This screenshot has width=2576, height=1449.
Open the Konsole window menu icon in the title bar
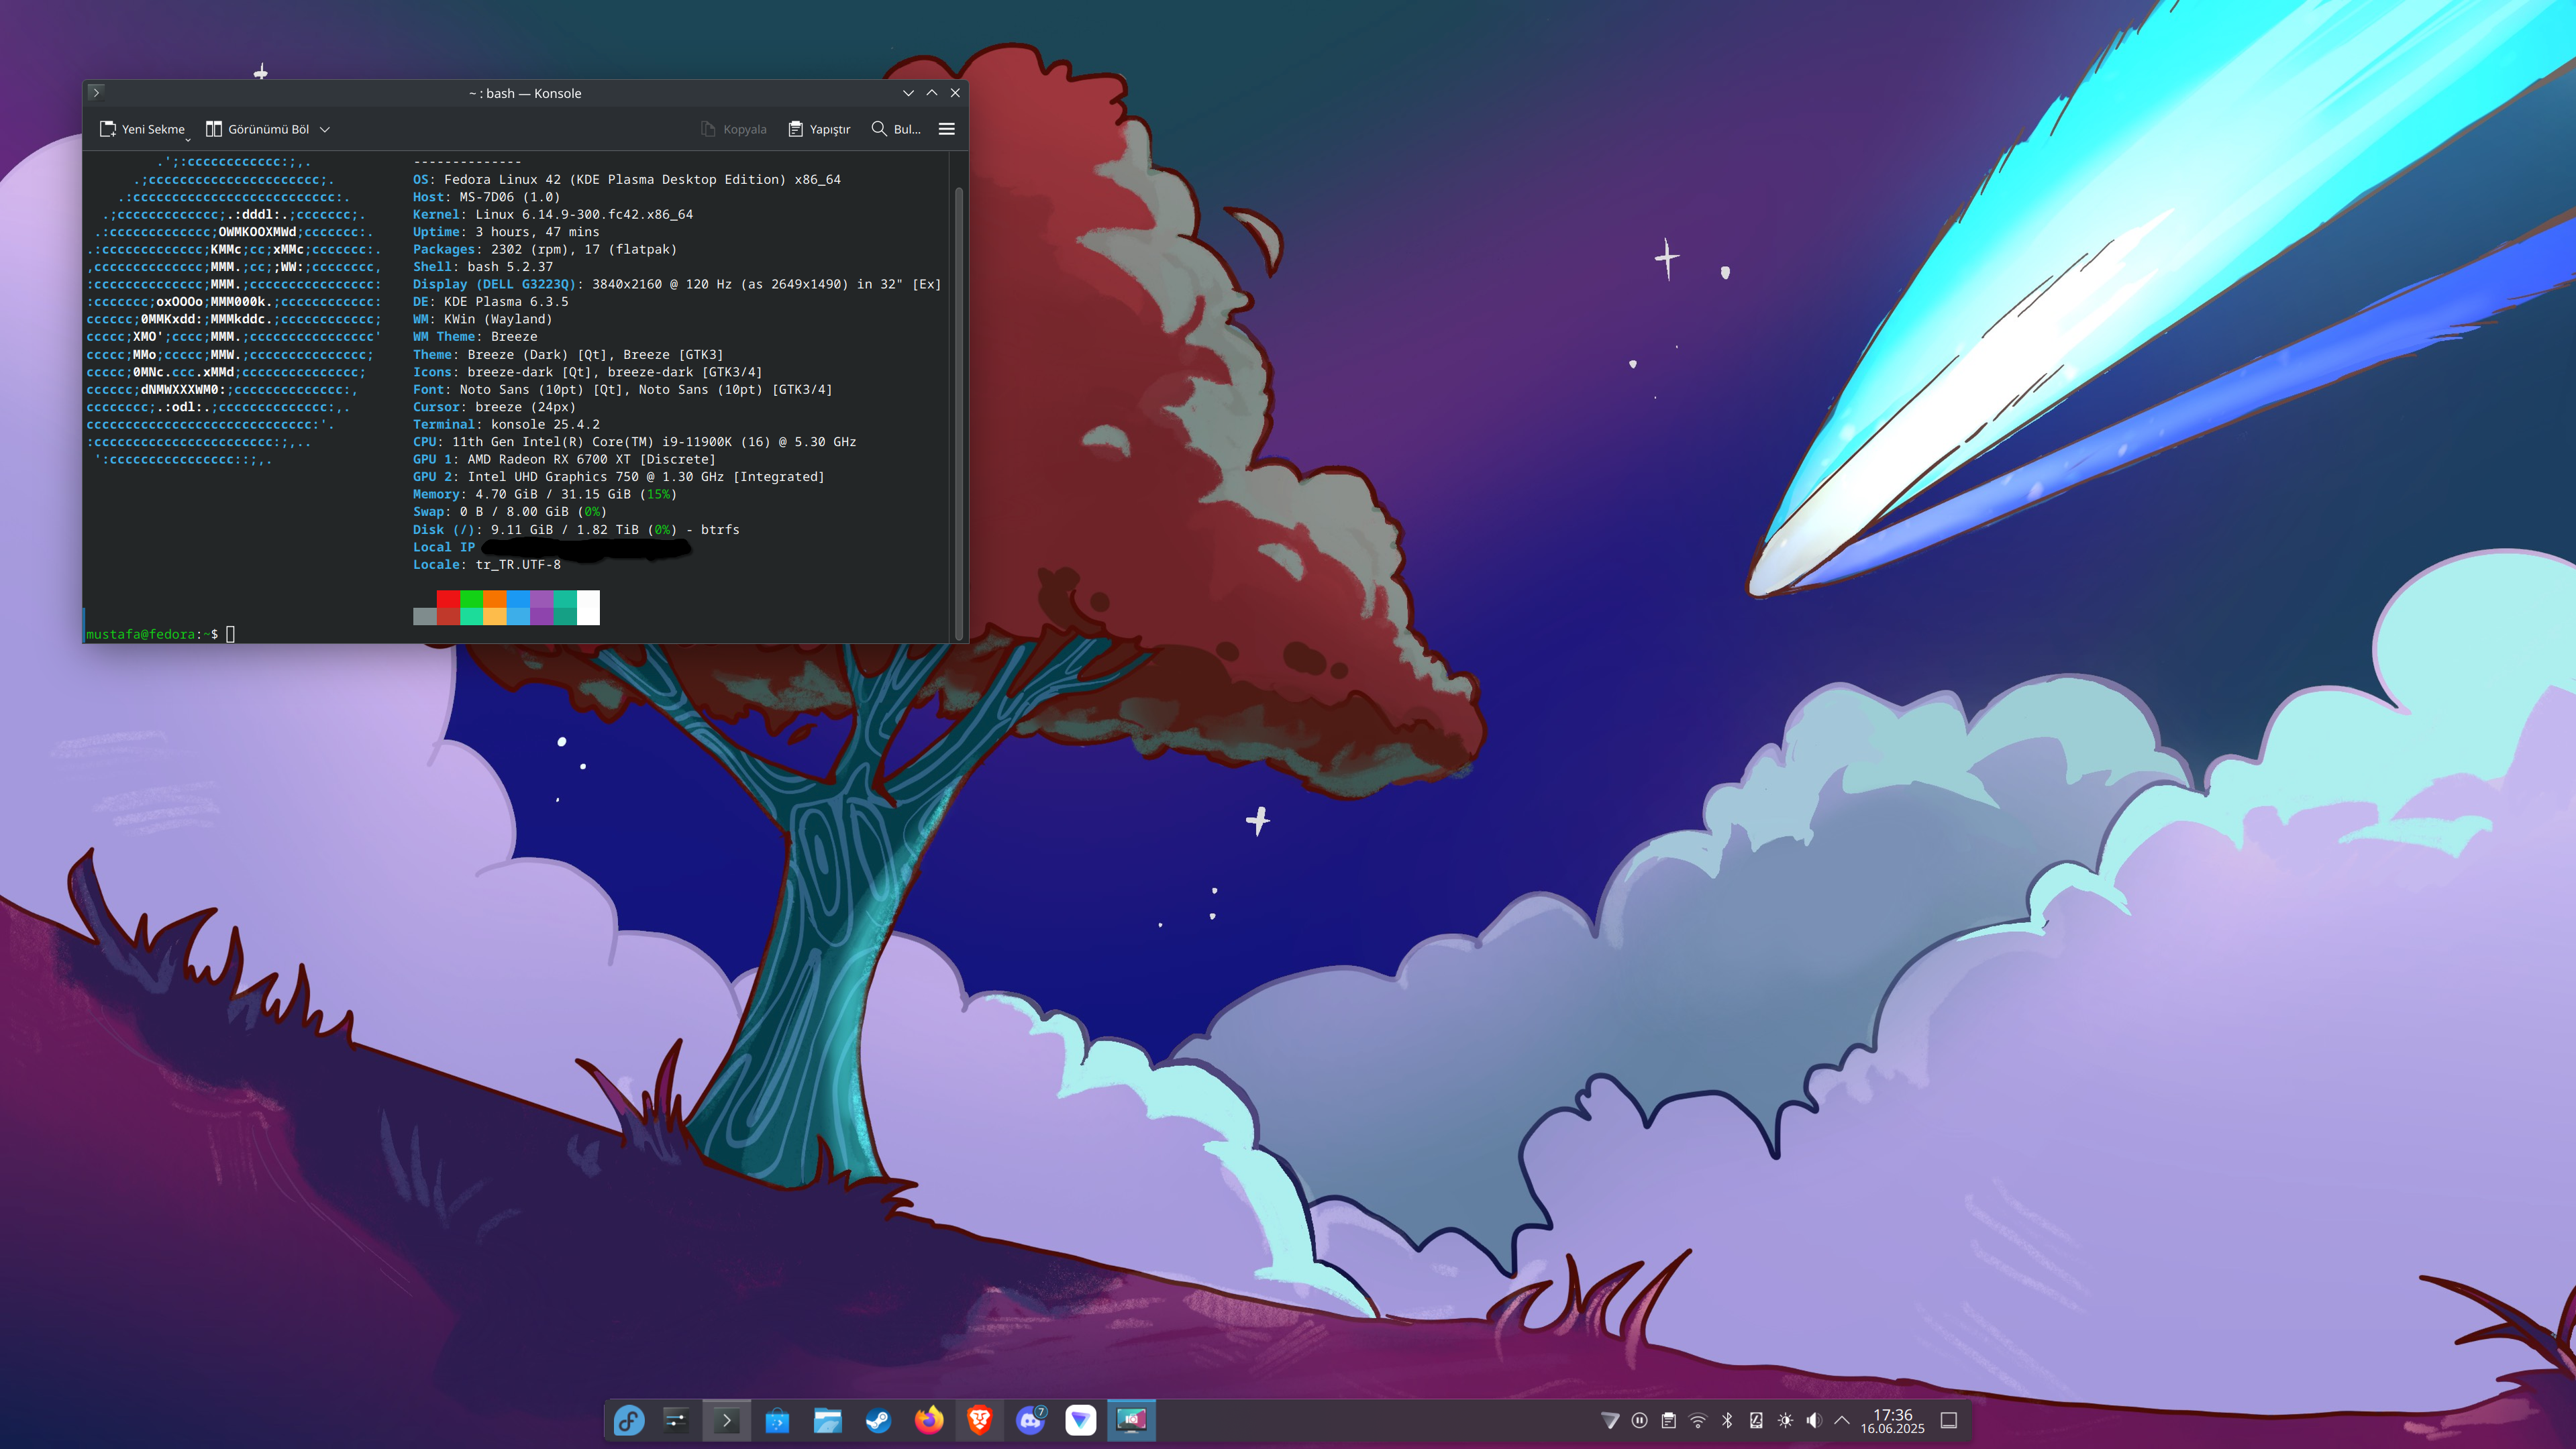point(96,92)
